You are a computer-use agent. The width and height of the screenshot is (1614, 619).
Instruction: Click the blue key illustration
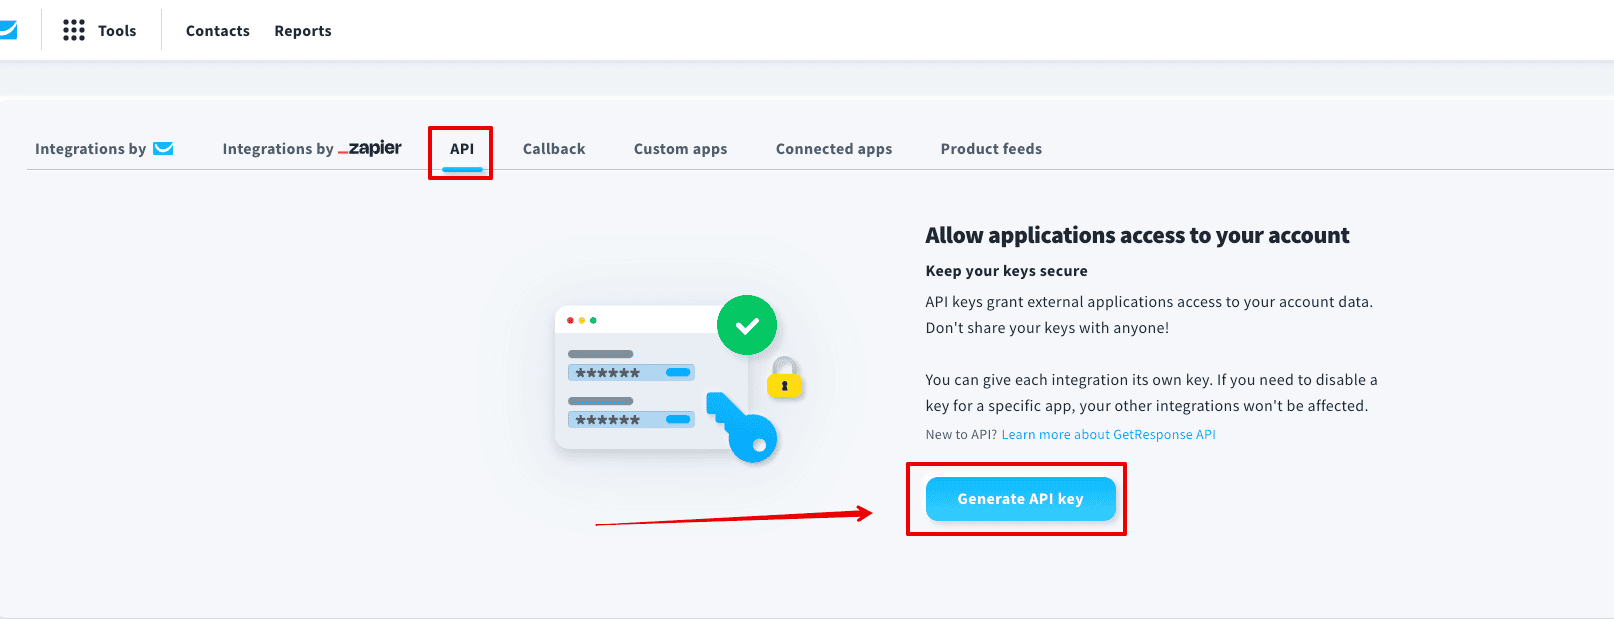pos(742,427)
